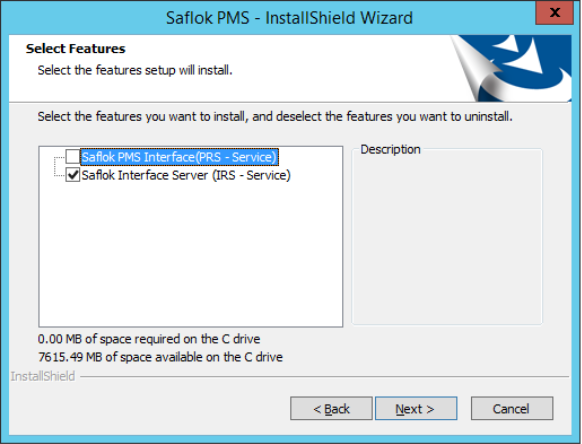Click the space available on C drive text
The height and width of the screenshot is (444, 582).
(160, 357)
